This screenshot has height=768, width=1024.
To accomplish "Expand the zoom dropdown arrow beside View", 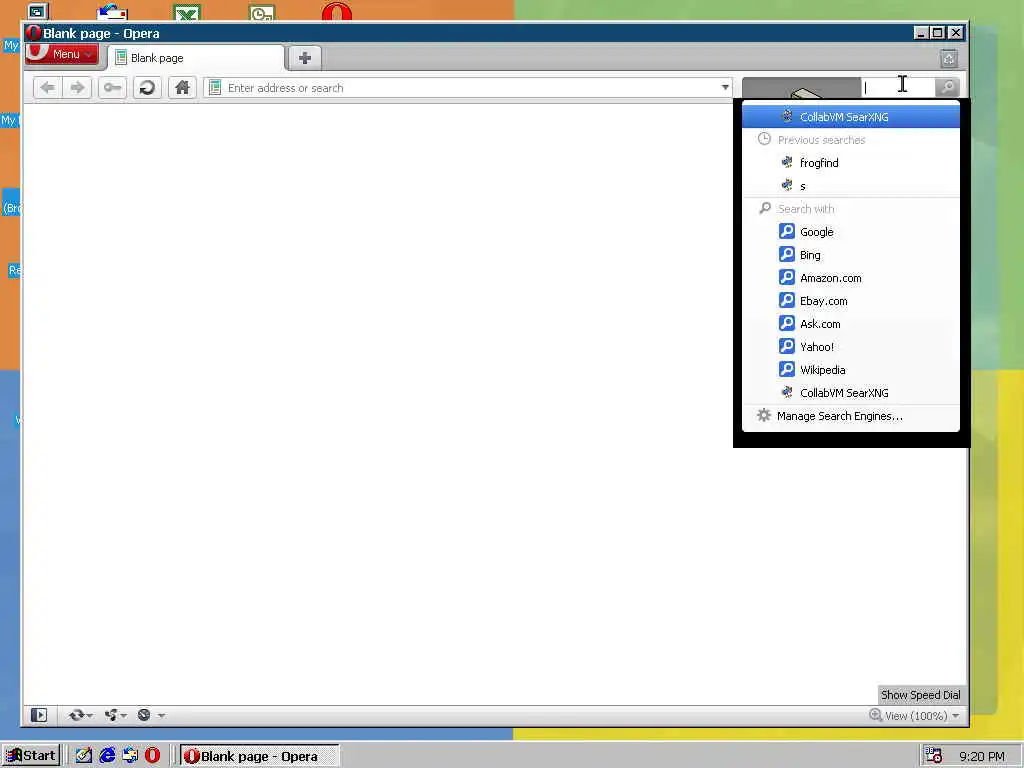I will (956, 716).
